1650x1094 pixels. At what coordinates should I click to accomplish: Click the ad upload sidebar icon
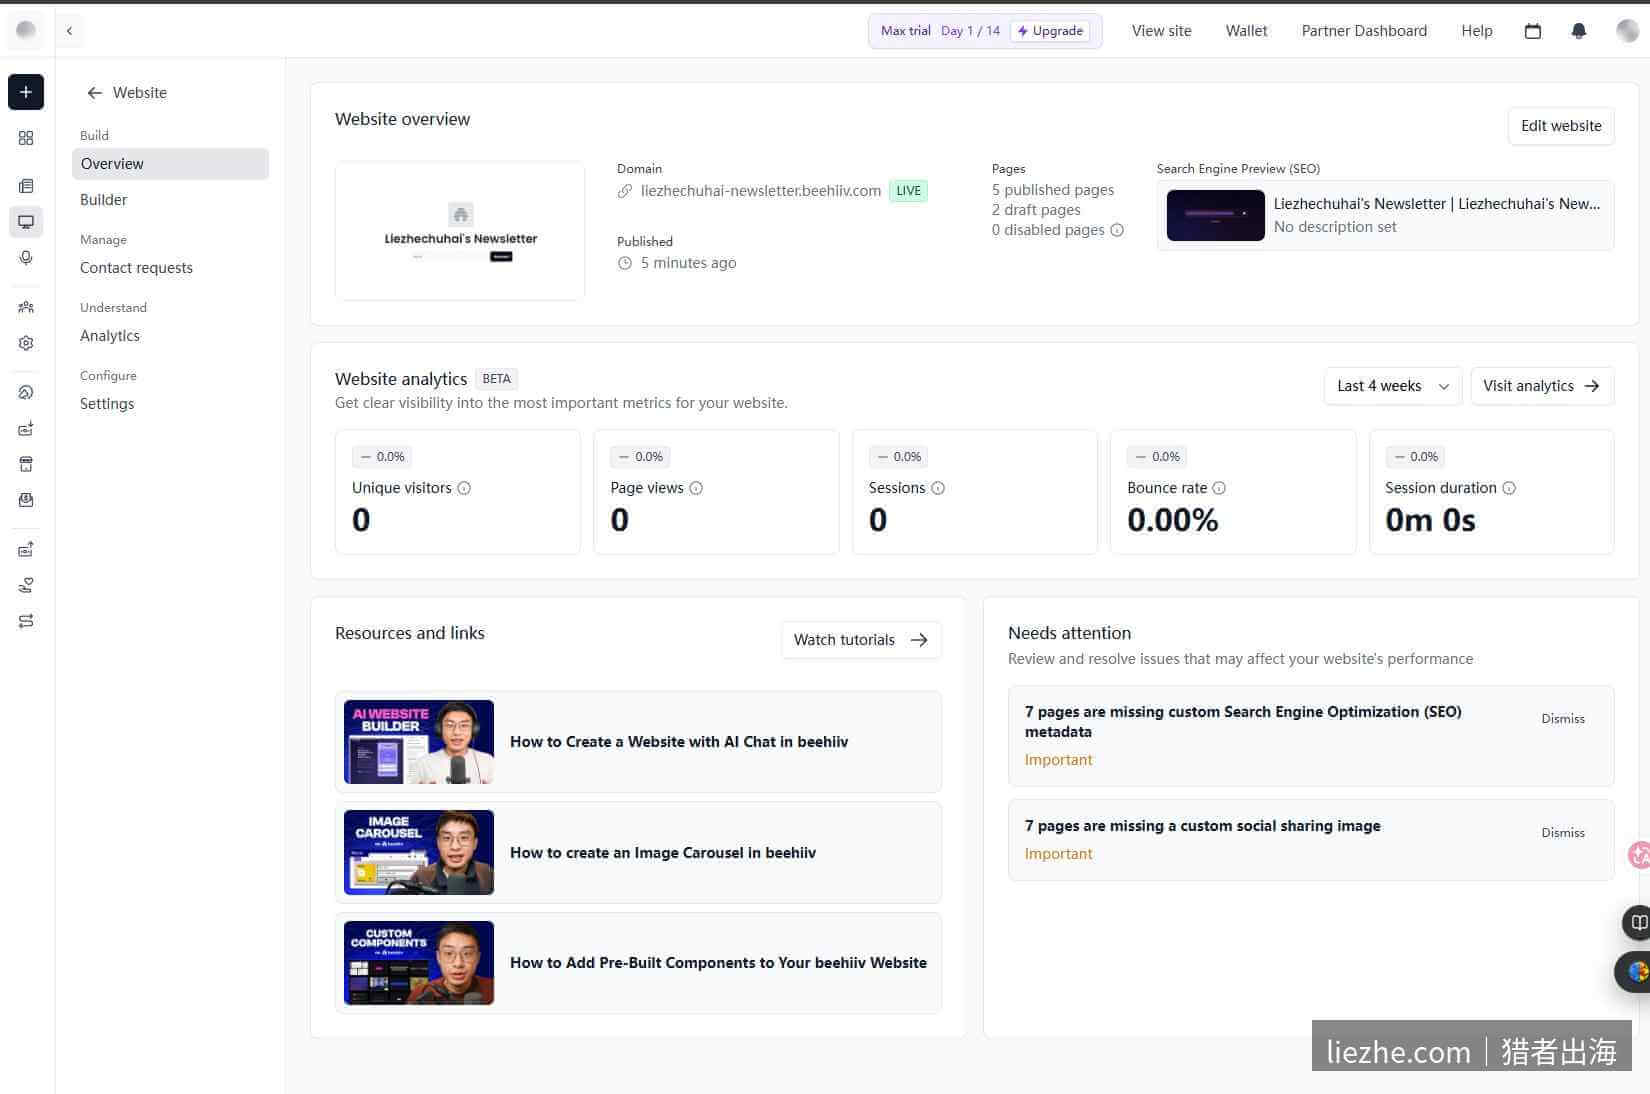pyautogui.click(x=26, y=549)
